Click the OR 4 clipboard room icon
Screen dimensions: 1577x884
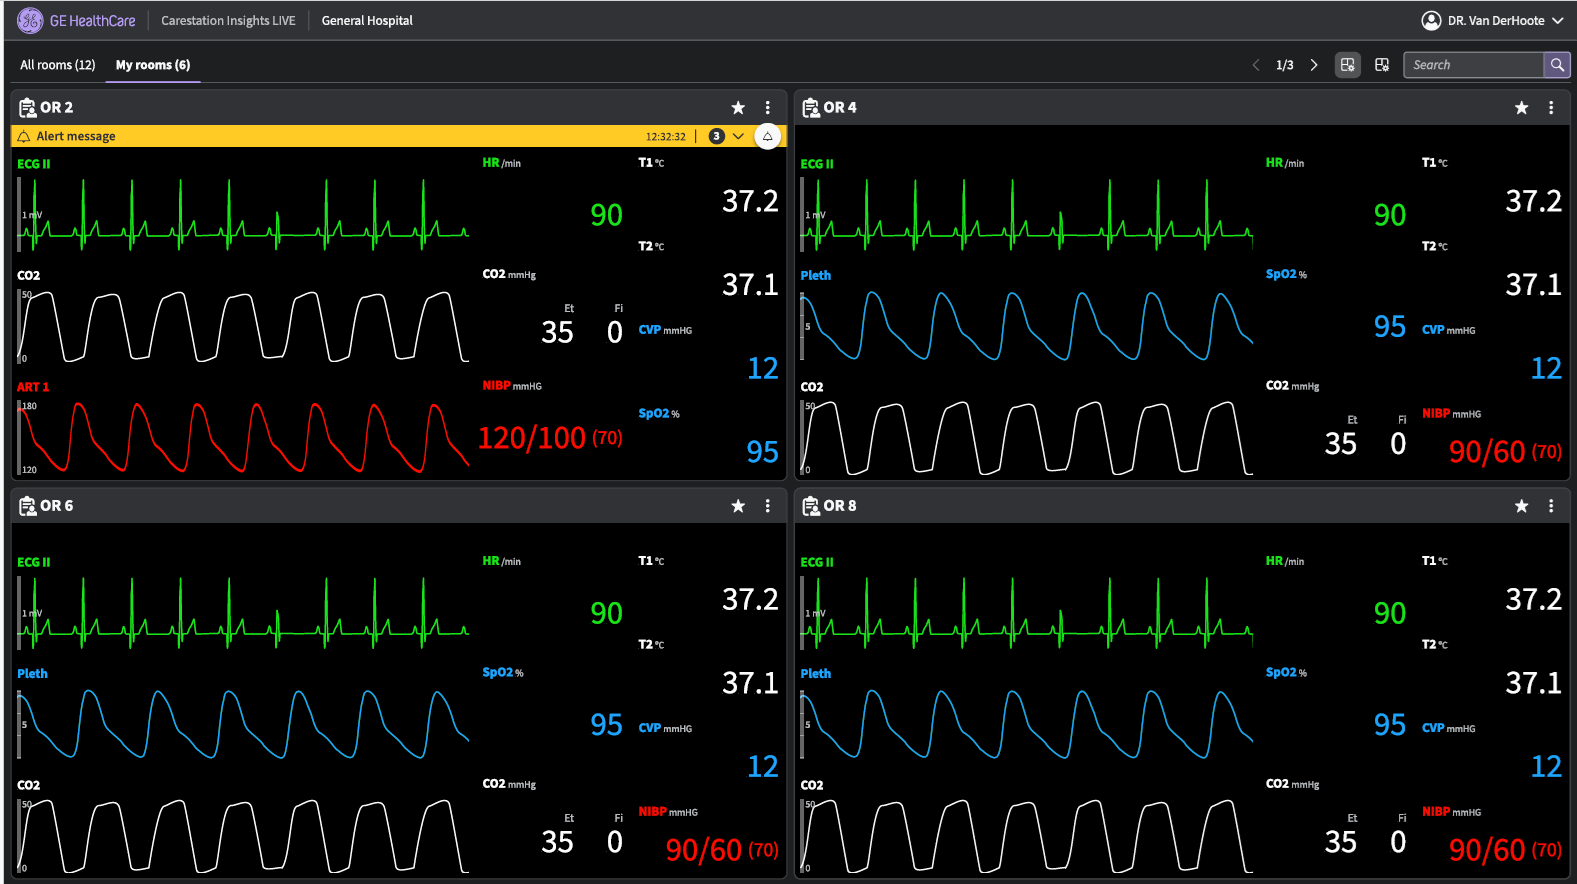[811, 108]
